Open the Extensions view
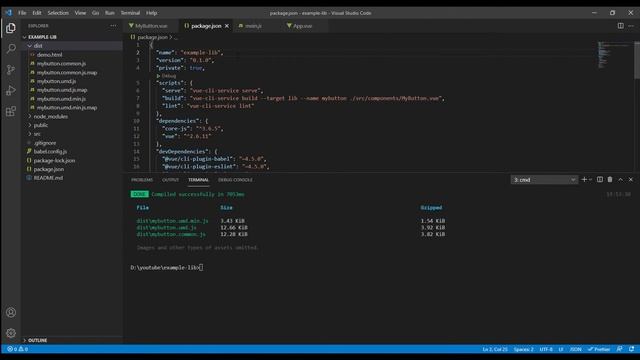The image size is (640, 360). coord(11,111)
